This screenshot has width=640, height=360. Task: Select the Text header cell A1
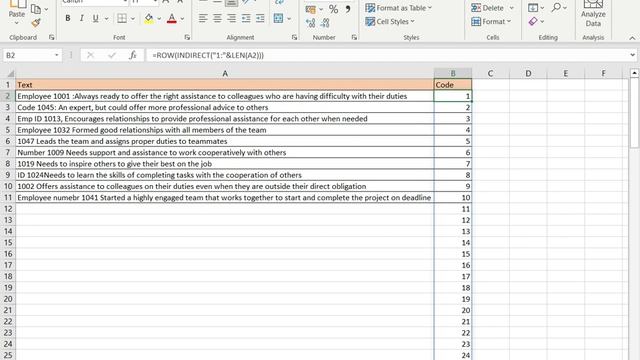click(224, 85)
